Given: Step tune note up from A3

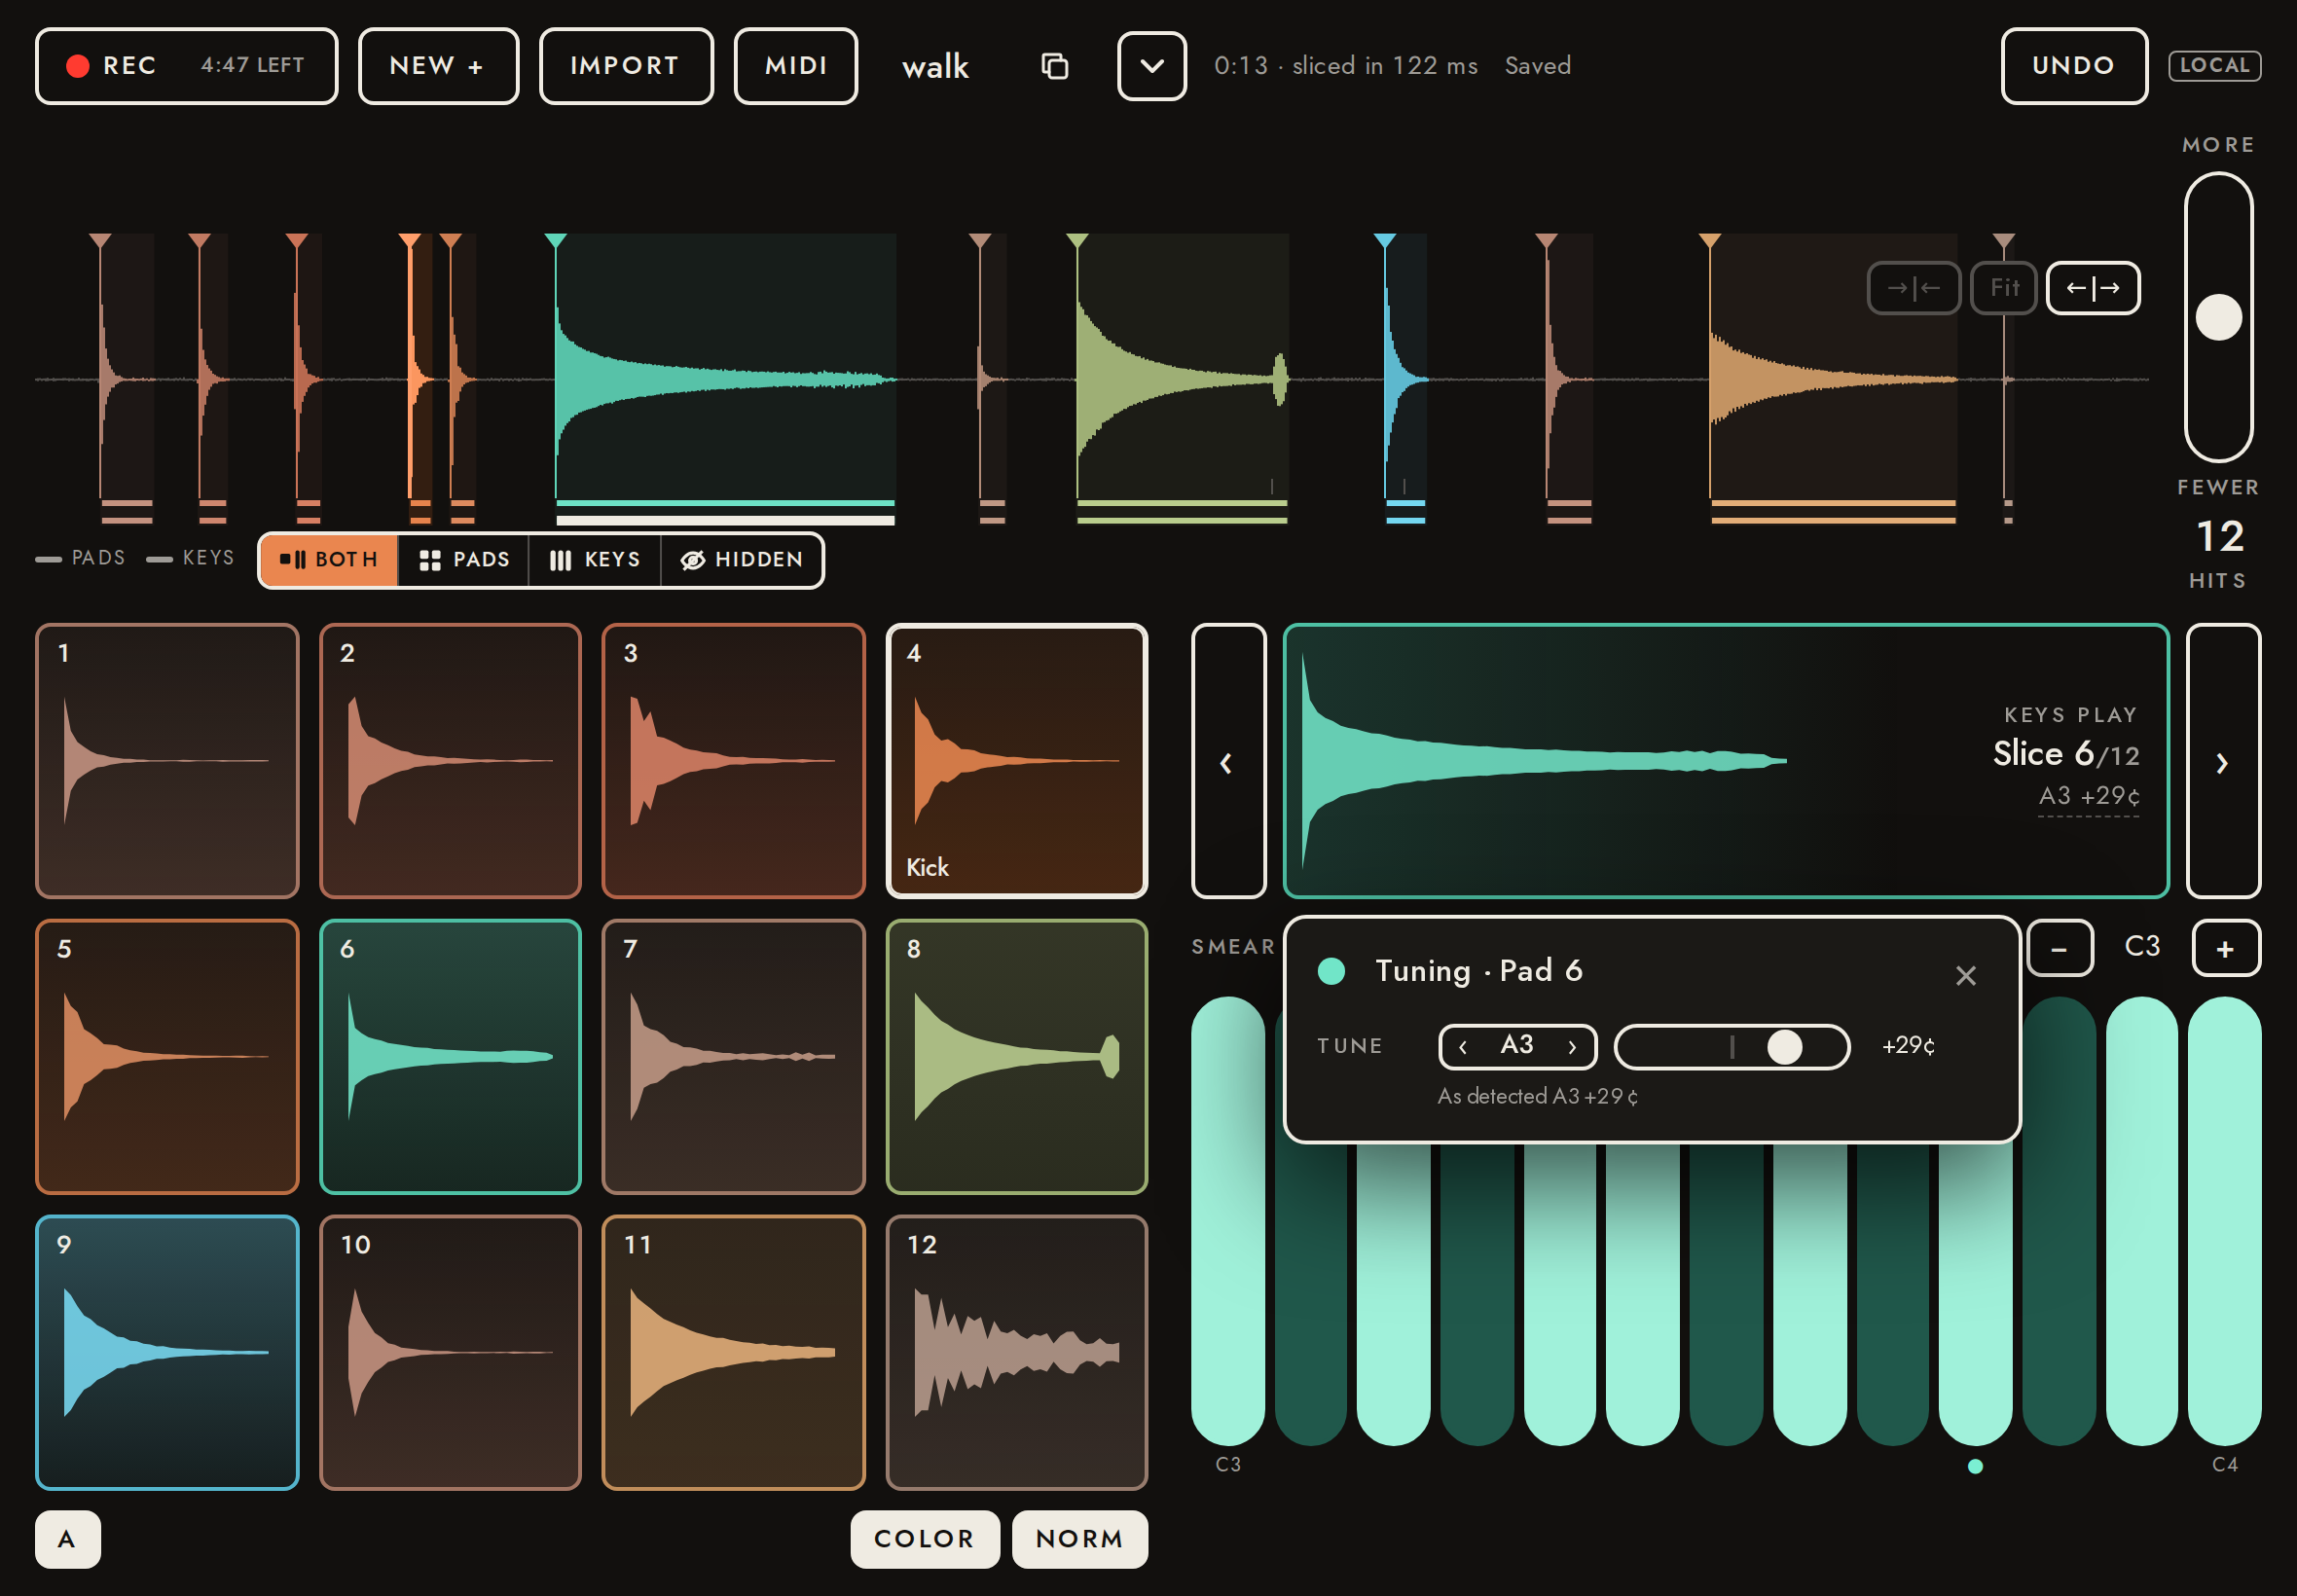Looking at the screenshot, I should click(x=1572, y=1047).
